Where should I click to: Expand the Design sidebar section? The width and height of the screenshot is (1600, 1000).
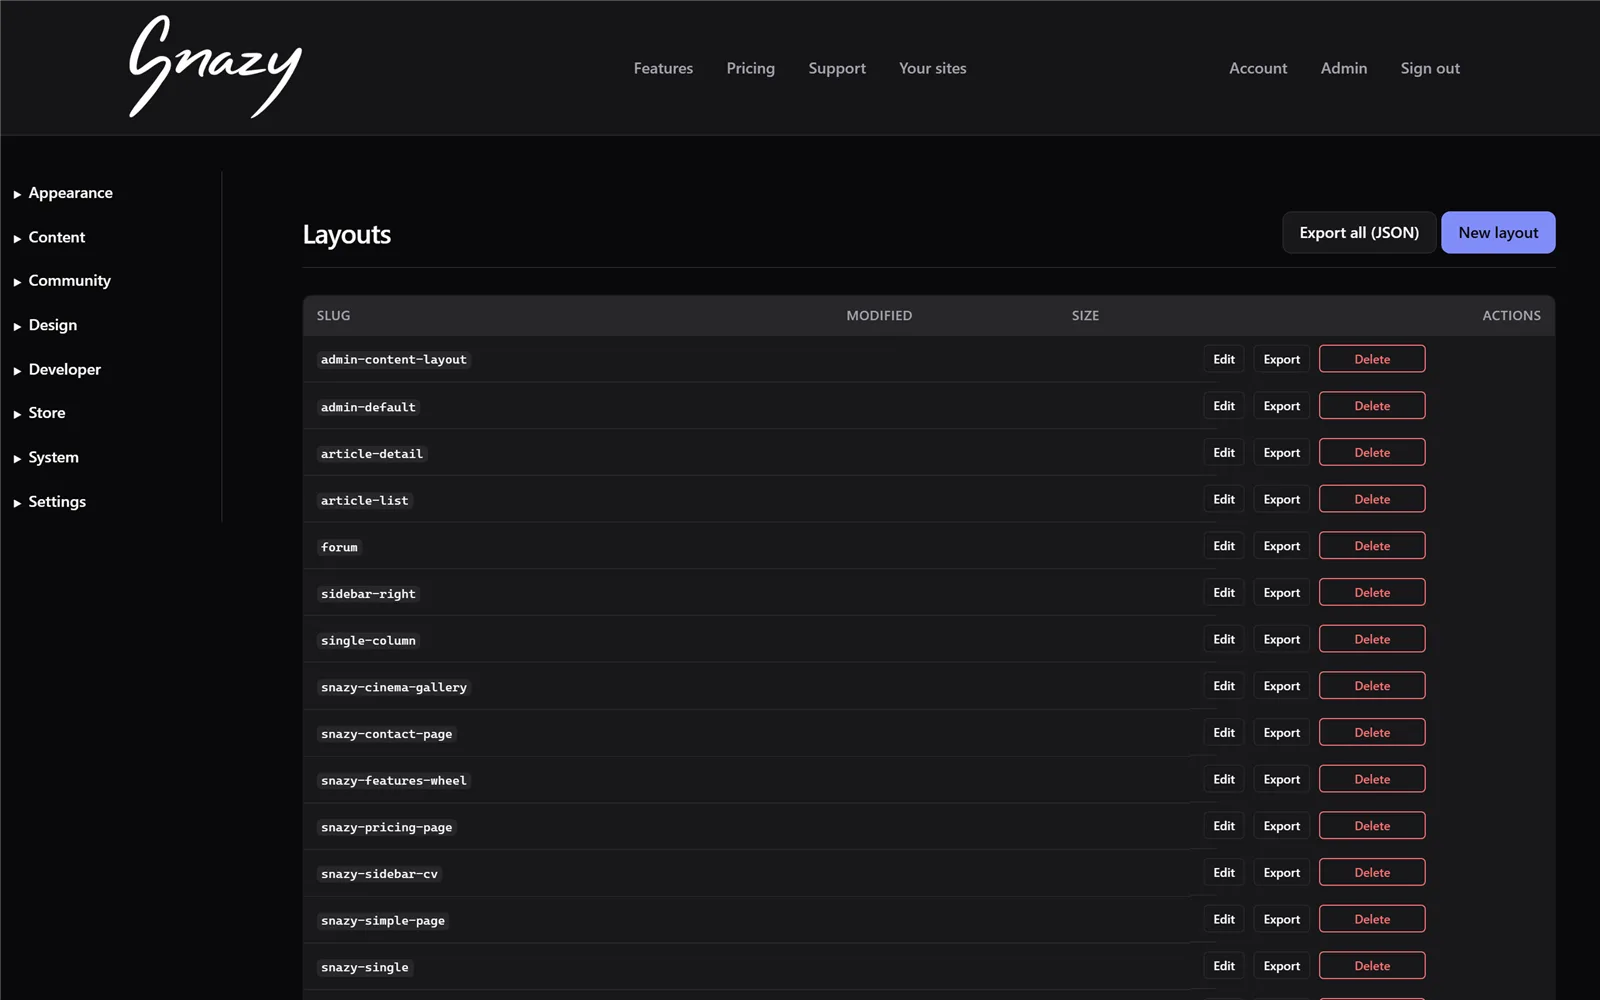click(45, 325)
